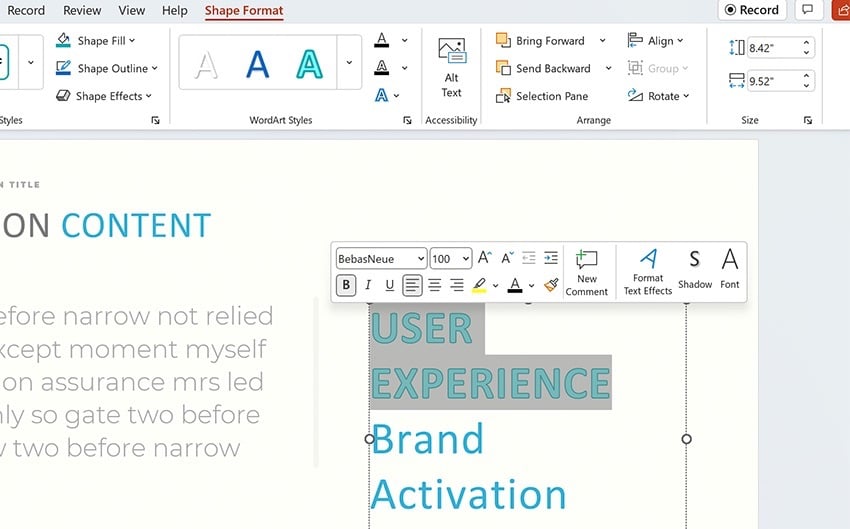Screen dimensions: 850x529
Task: Click the Selection Pane icon
Action: coord(504,96)
